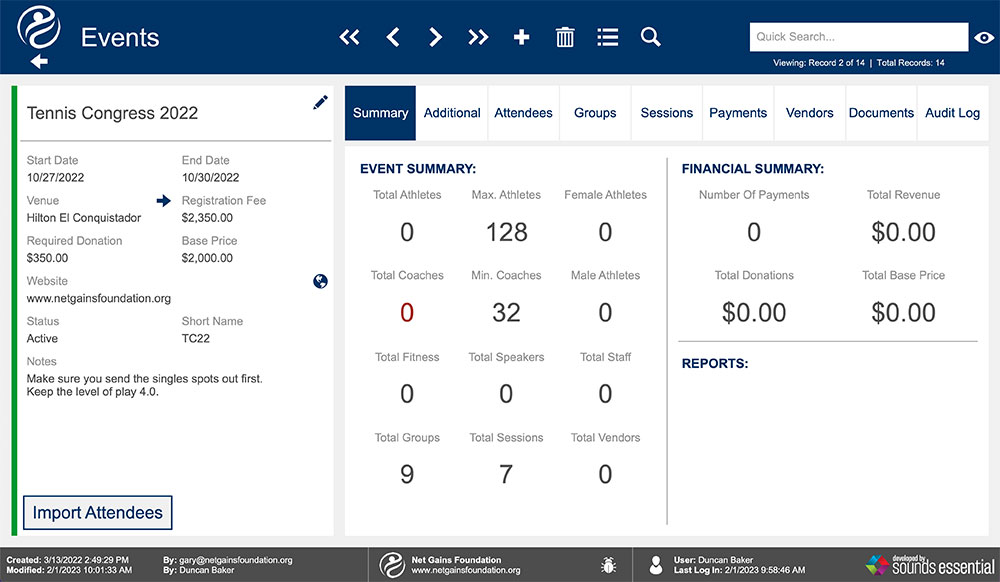Edit event details with pencil icon
This screenshot has width=1000, height=582.
[320, 102]
